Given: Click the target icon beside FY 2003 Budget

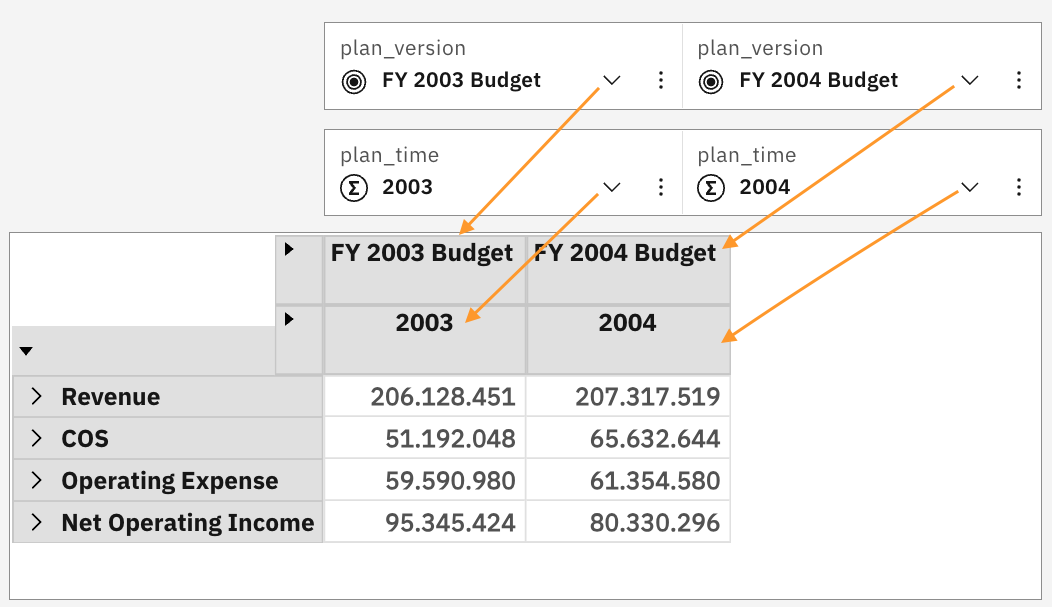Looking at the screenshot, I should 353,81.
